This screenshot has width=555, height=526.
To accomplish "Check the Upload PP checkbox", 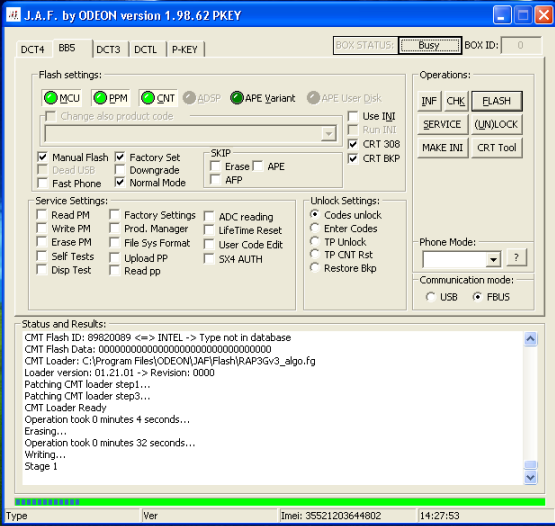I will 114,257.
